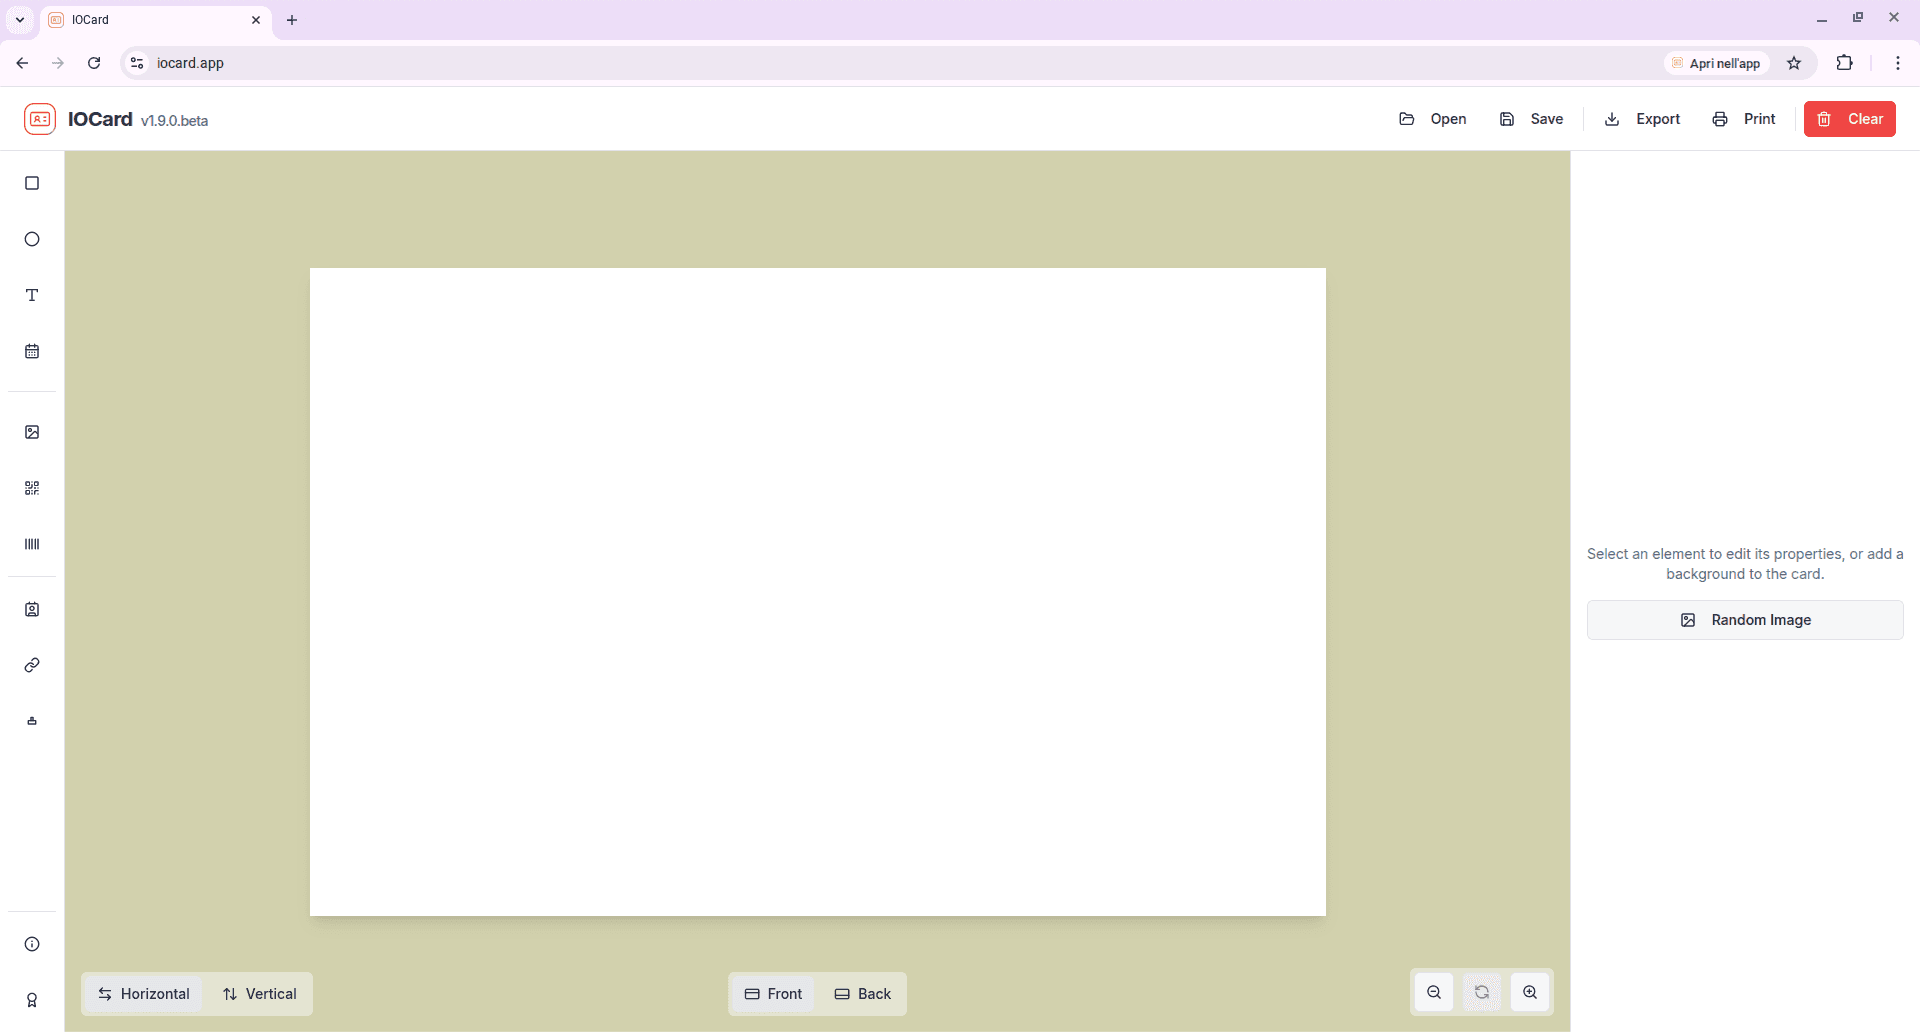This screenshot has width=1920, height=1032.
Task: Select the circle shape tool
Action: pos(32,239)
